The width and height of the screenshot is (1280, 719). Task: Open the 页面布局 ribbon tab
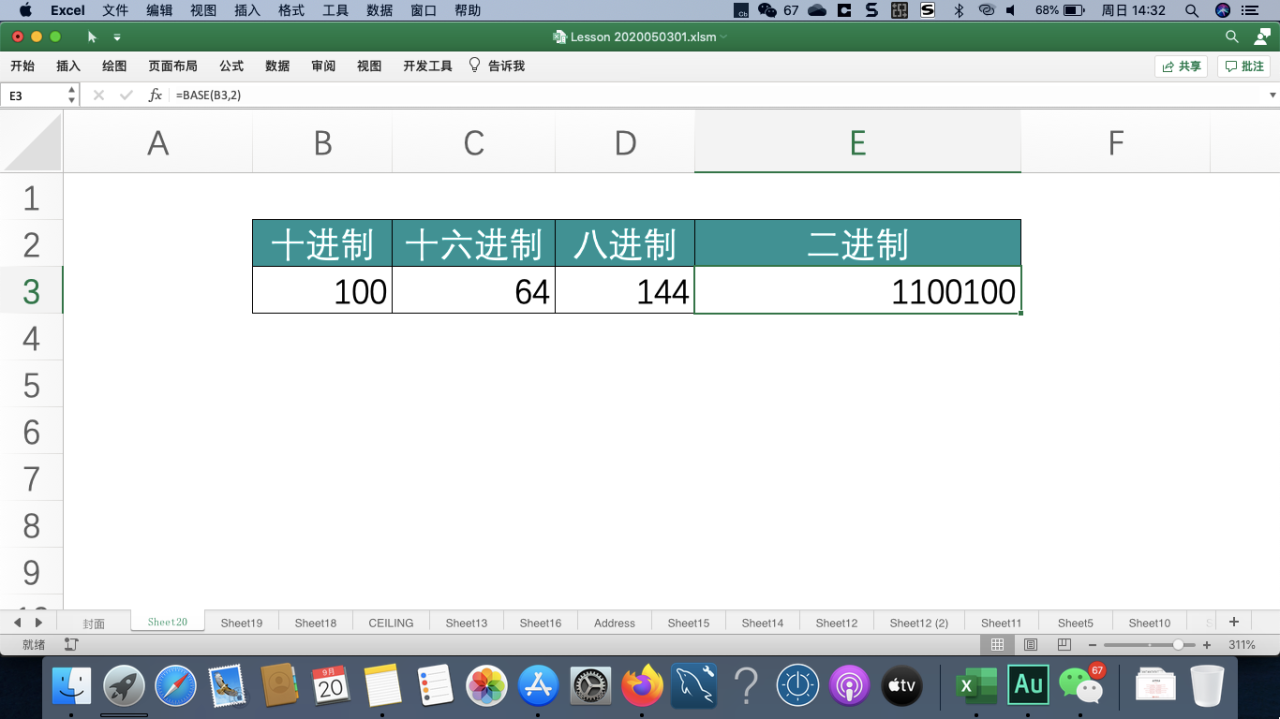173,66
